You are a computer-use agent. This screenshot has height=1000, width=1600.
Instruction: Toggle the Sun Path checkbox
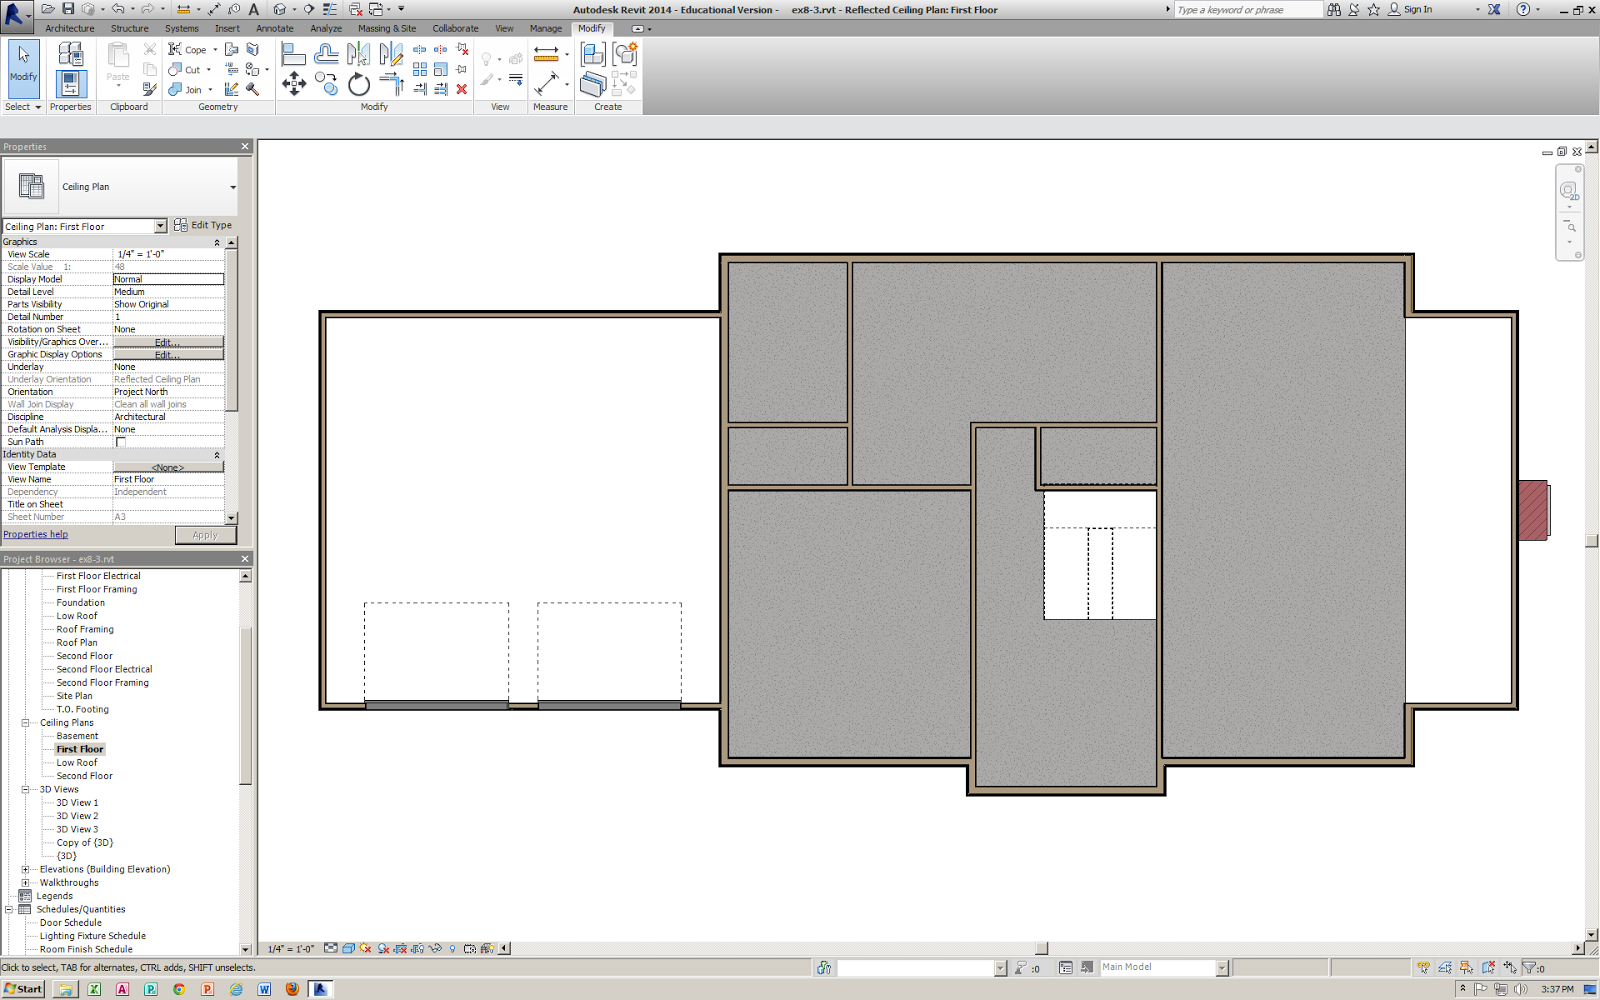pos(121,442)
